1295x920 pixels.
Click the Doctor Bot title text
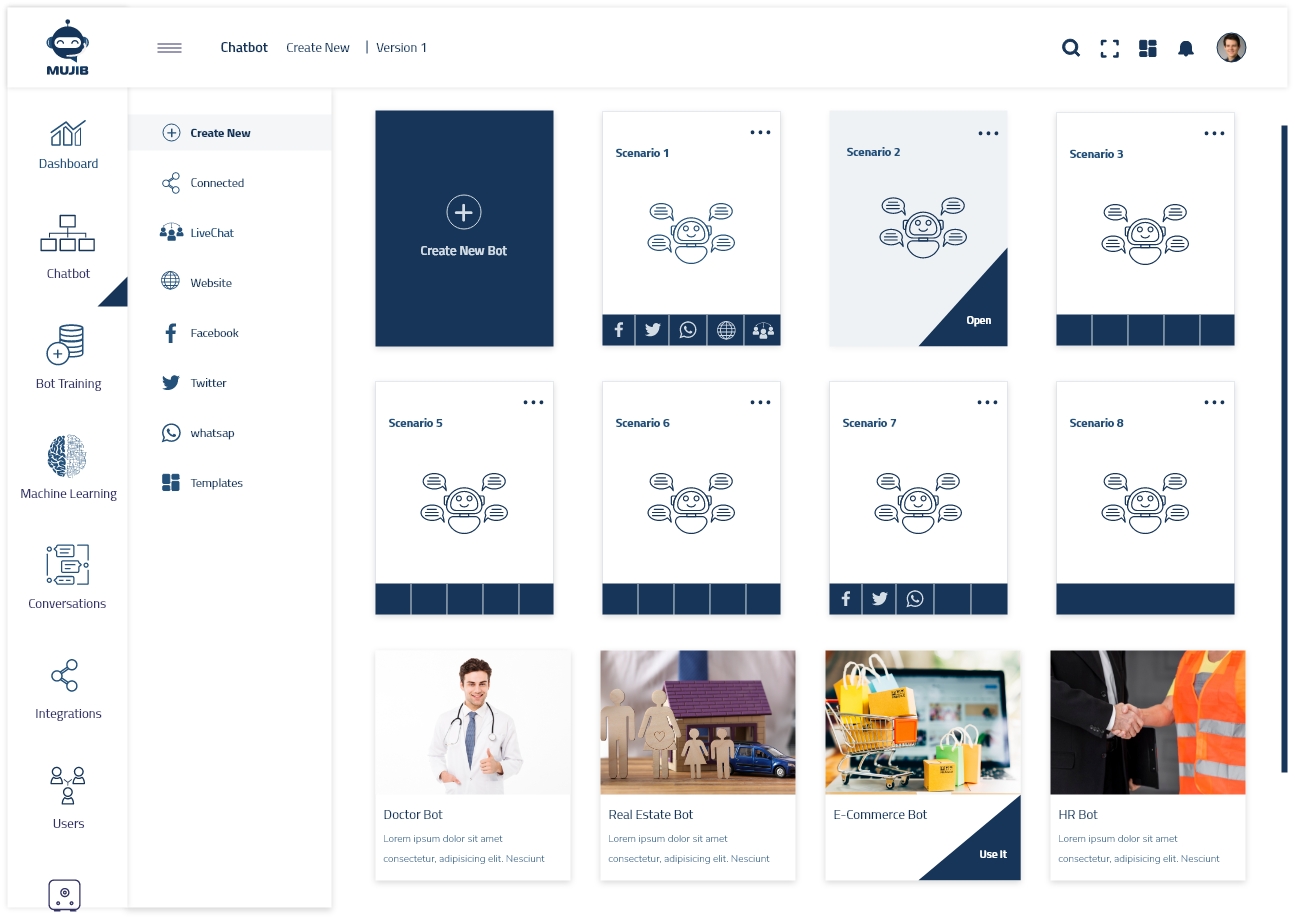413,815
